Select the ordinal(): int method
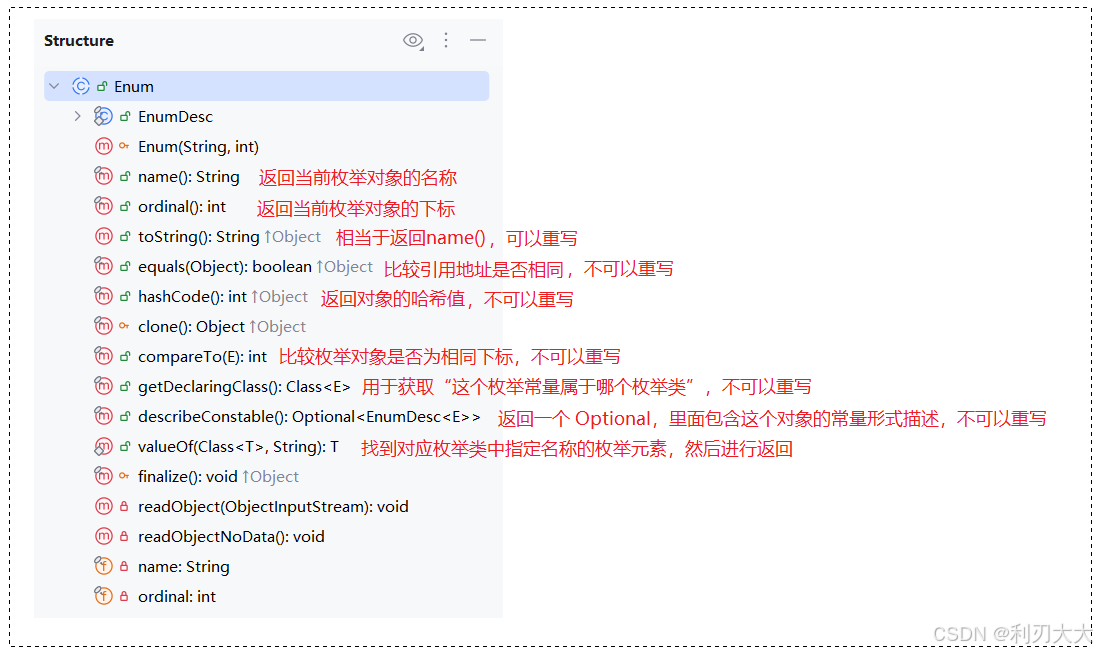 [182, 207]
